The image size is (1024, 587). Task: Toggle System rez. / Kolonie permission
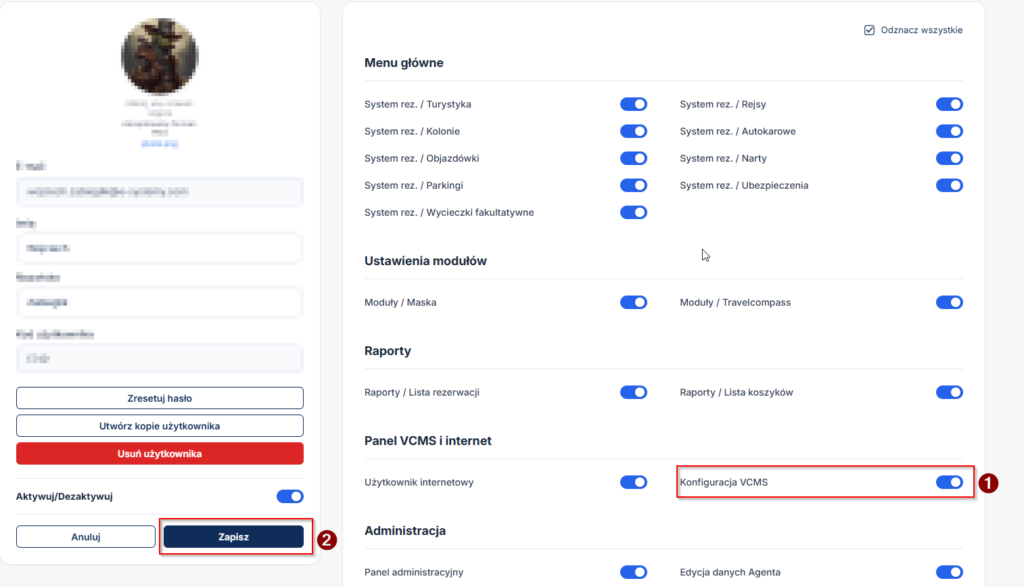click(633, 131)
